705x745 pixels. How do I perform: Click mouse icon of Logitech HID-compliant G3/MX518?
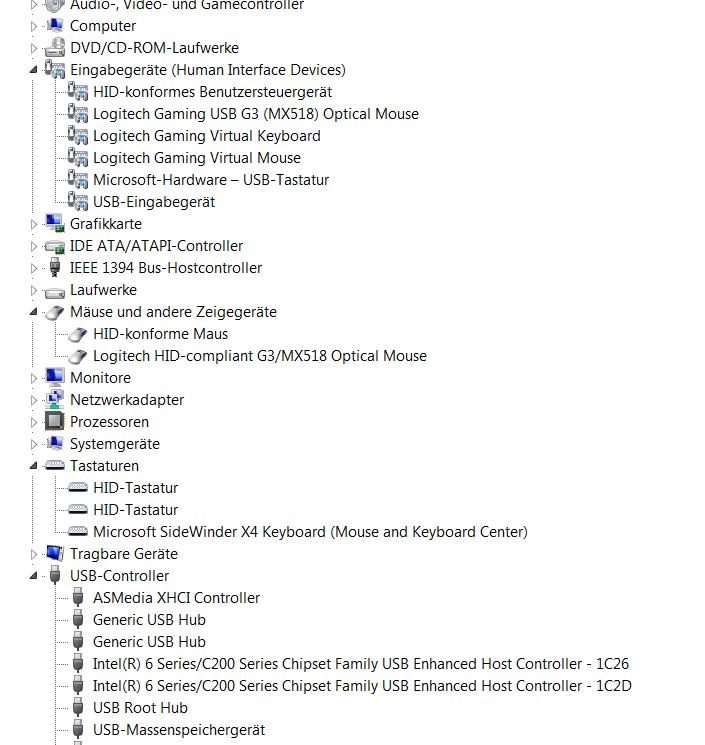click(x=77, y=356)
